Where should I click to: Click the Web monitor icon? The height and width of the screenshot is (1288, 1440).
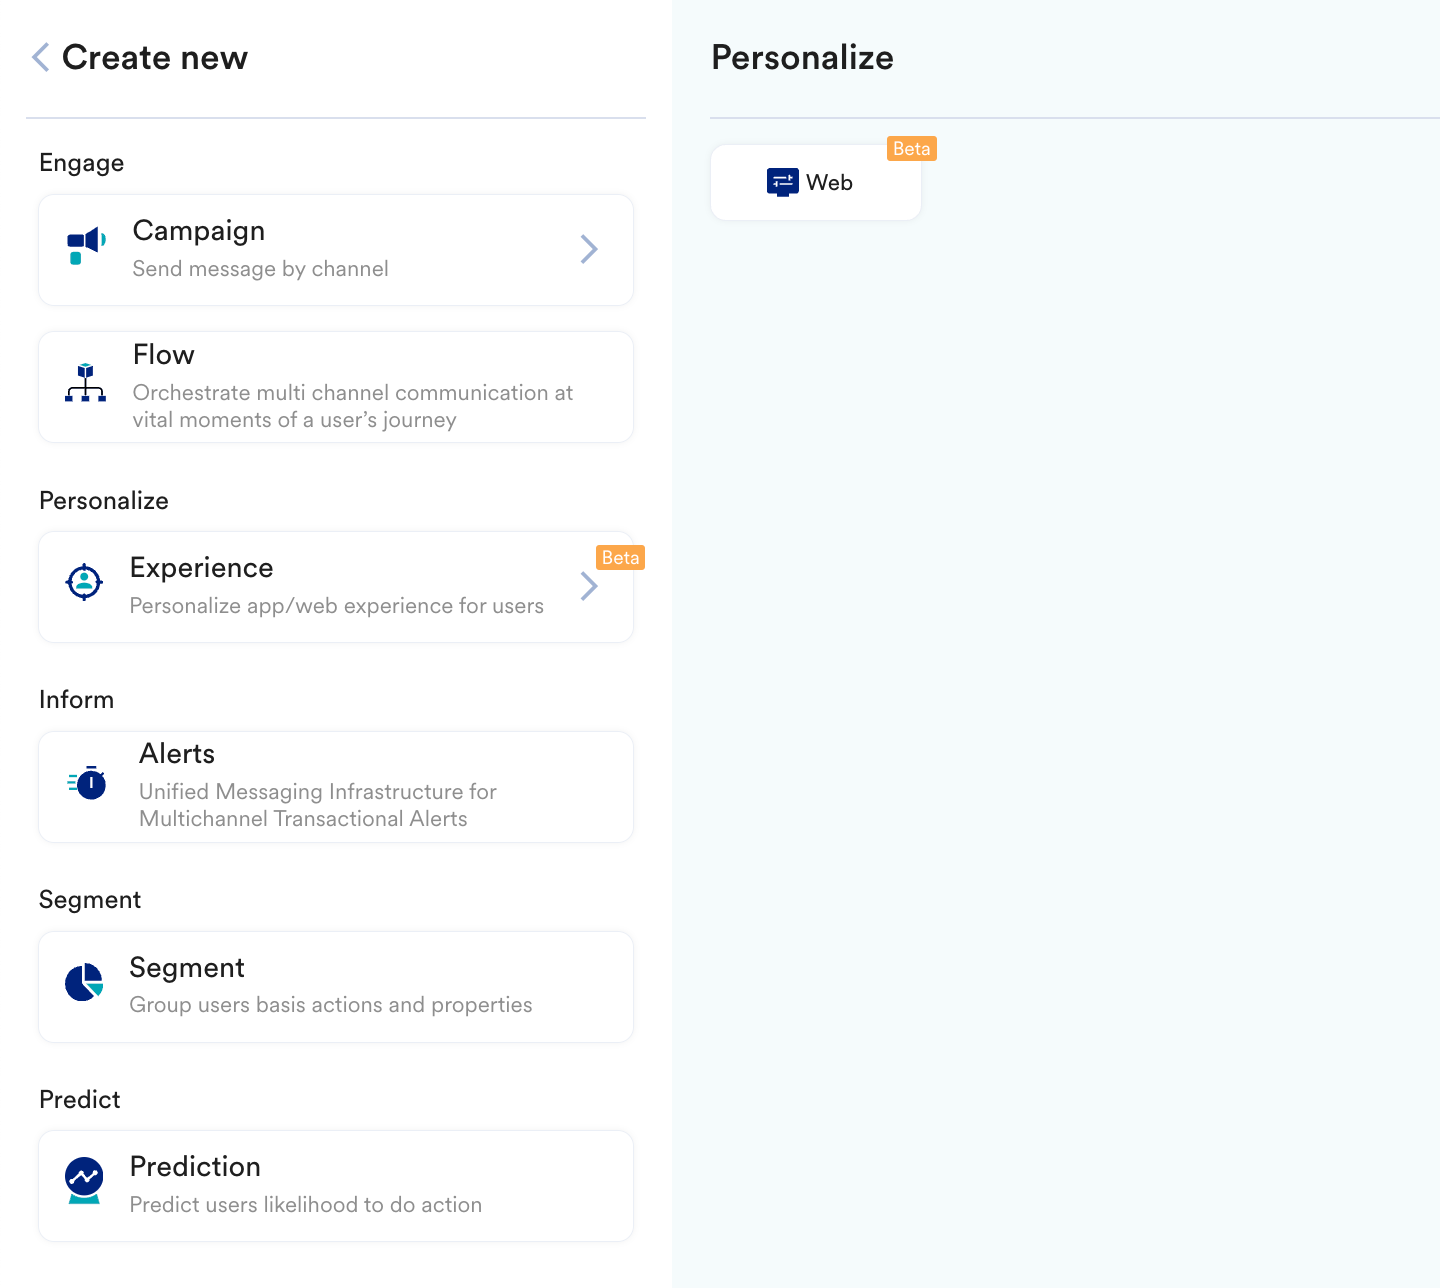[x=783, y=182]
